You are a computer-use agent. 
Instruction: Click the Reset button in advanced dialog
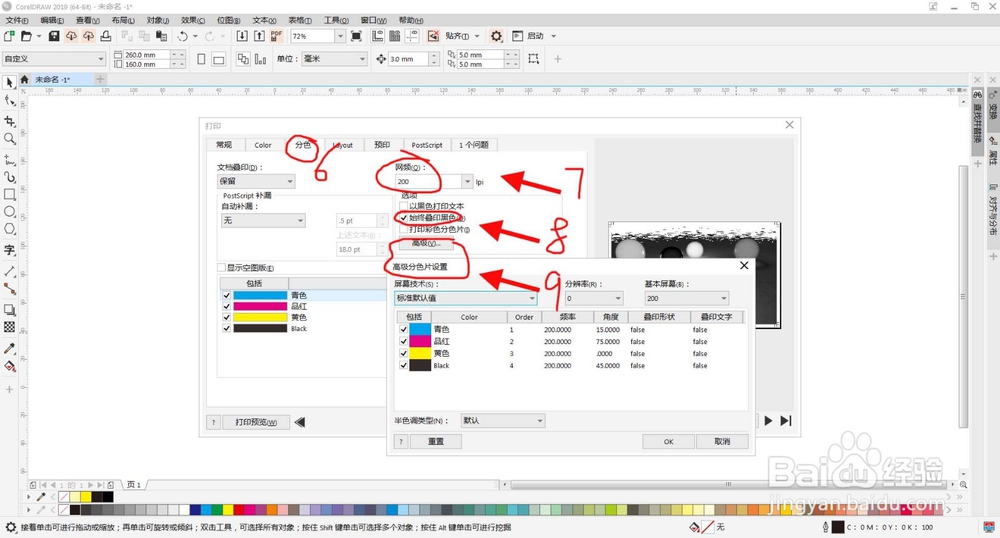coord(436,442)
